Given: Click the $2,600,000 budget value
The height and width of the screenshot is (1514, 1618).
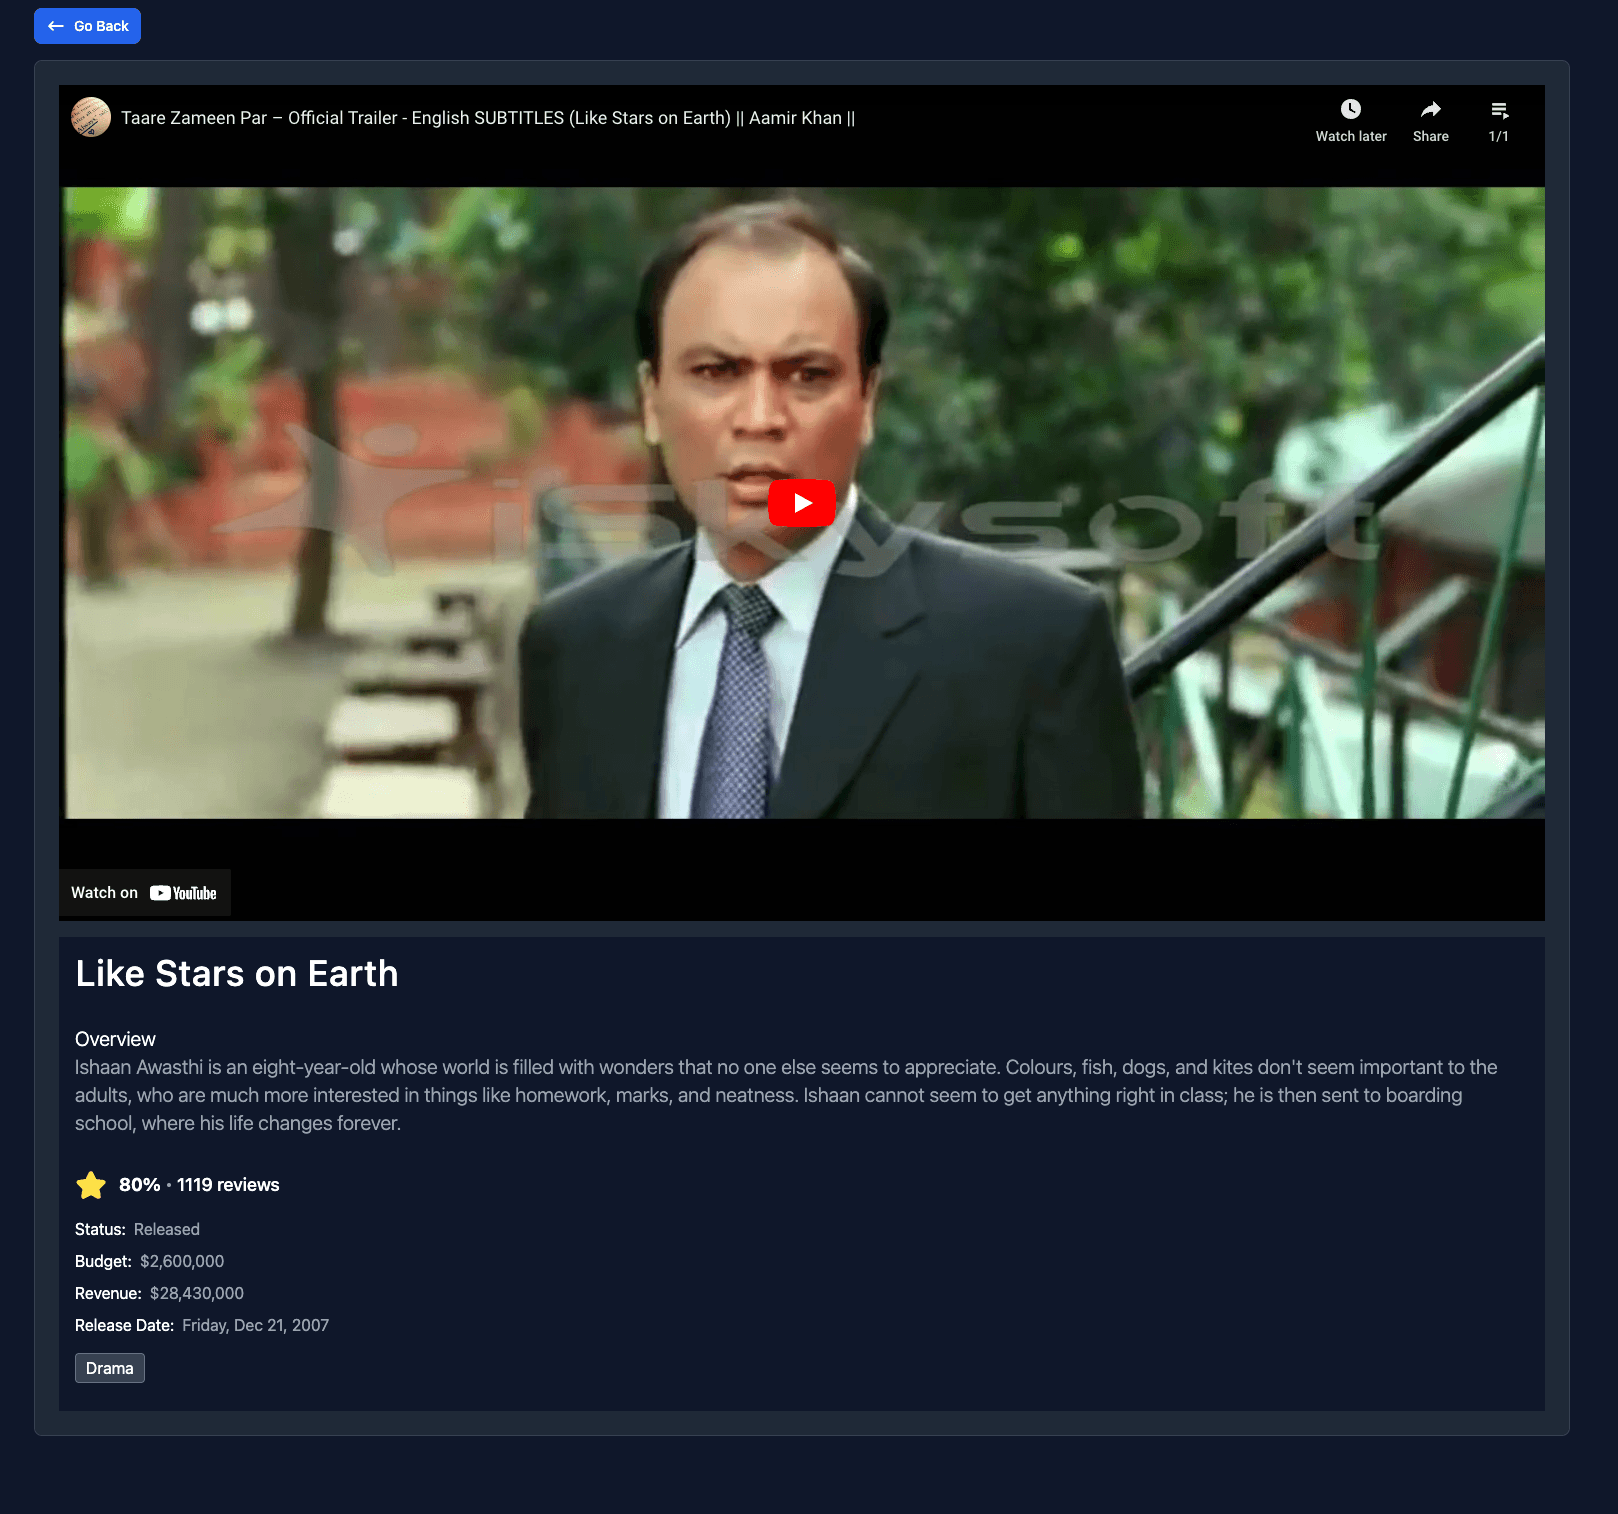Looking at the screenshot, I should click(182, 1261).
